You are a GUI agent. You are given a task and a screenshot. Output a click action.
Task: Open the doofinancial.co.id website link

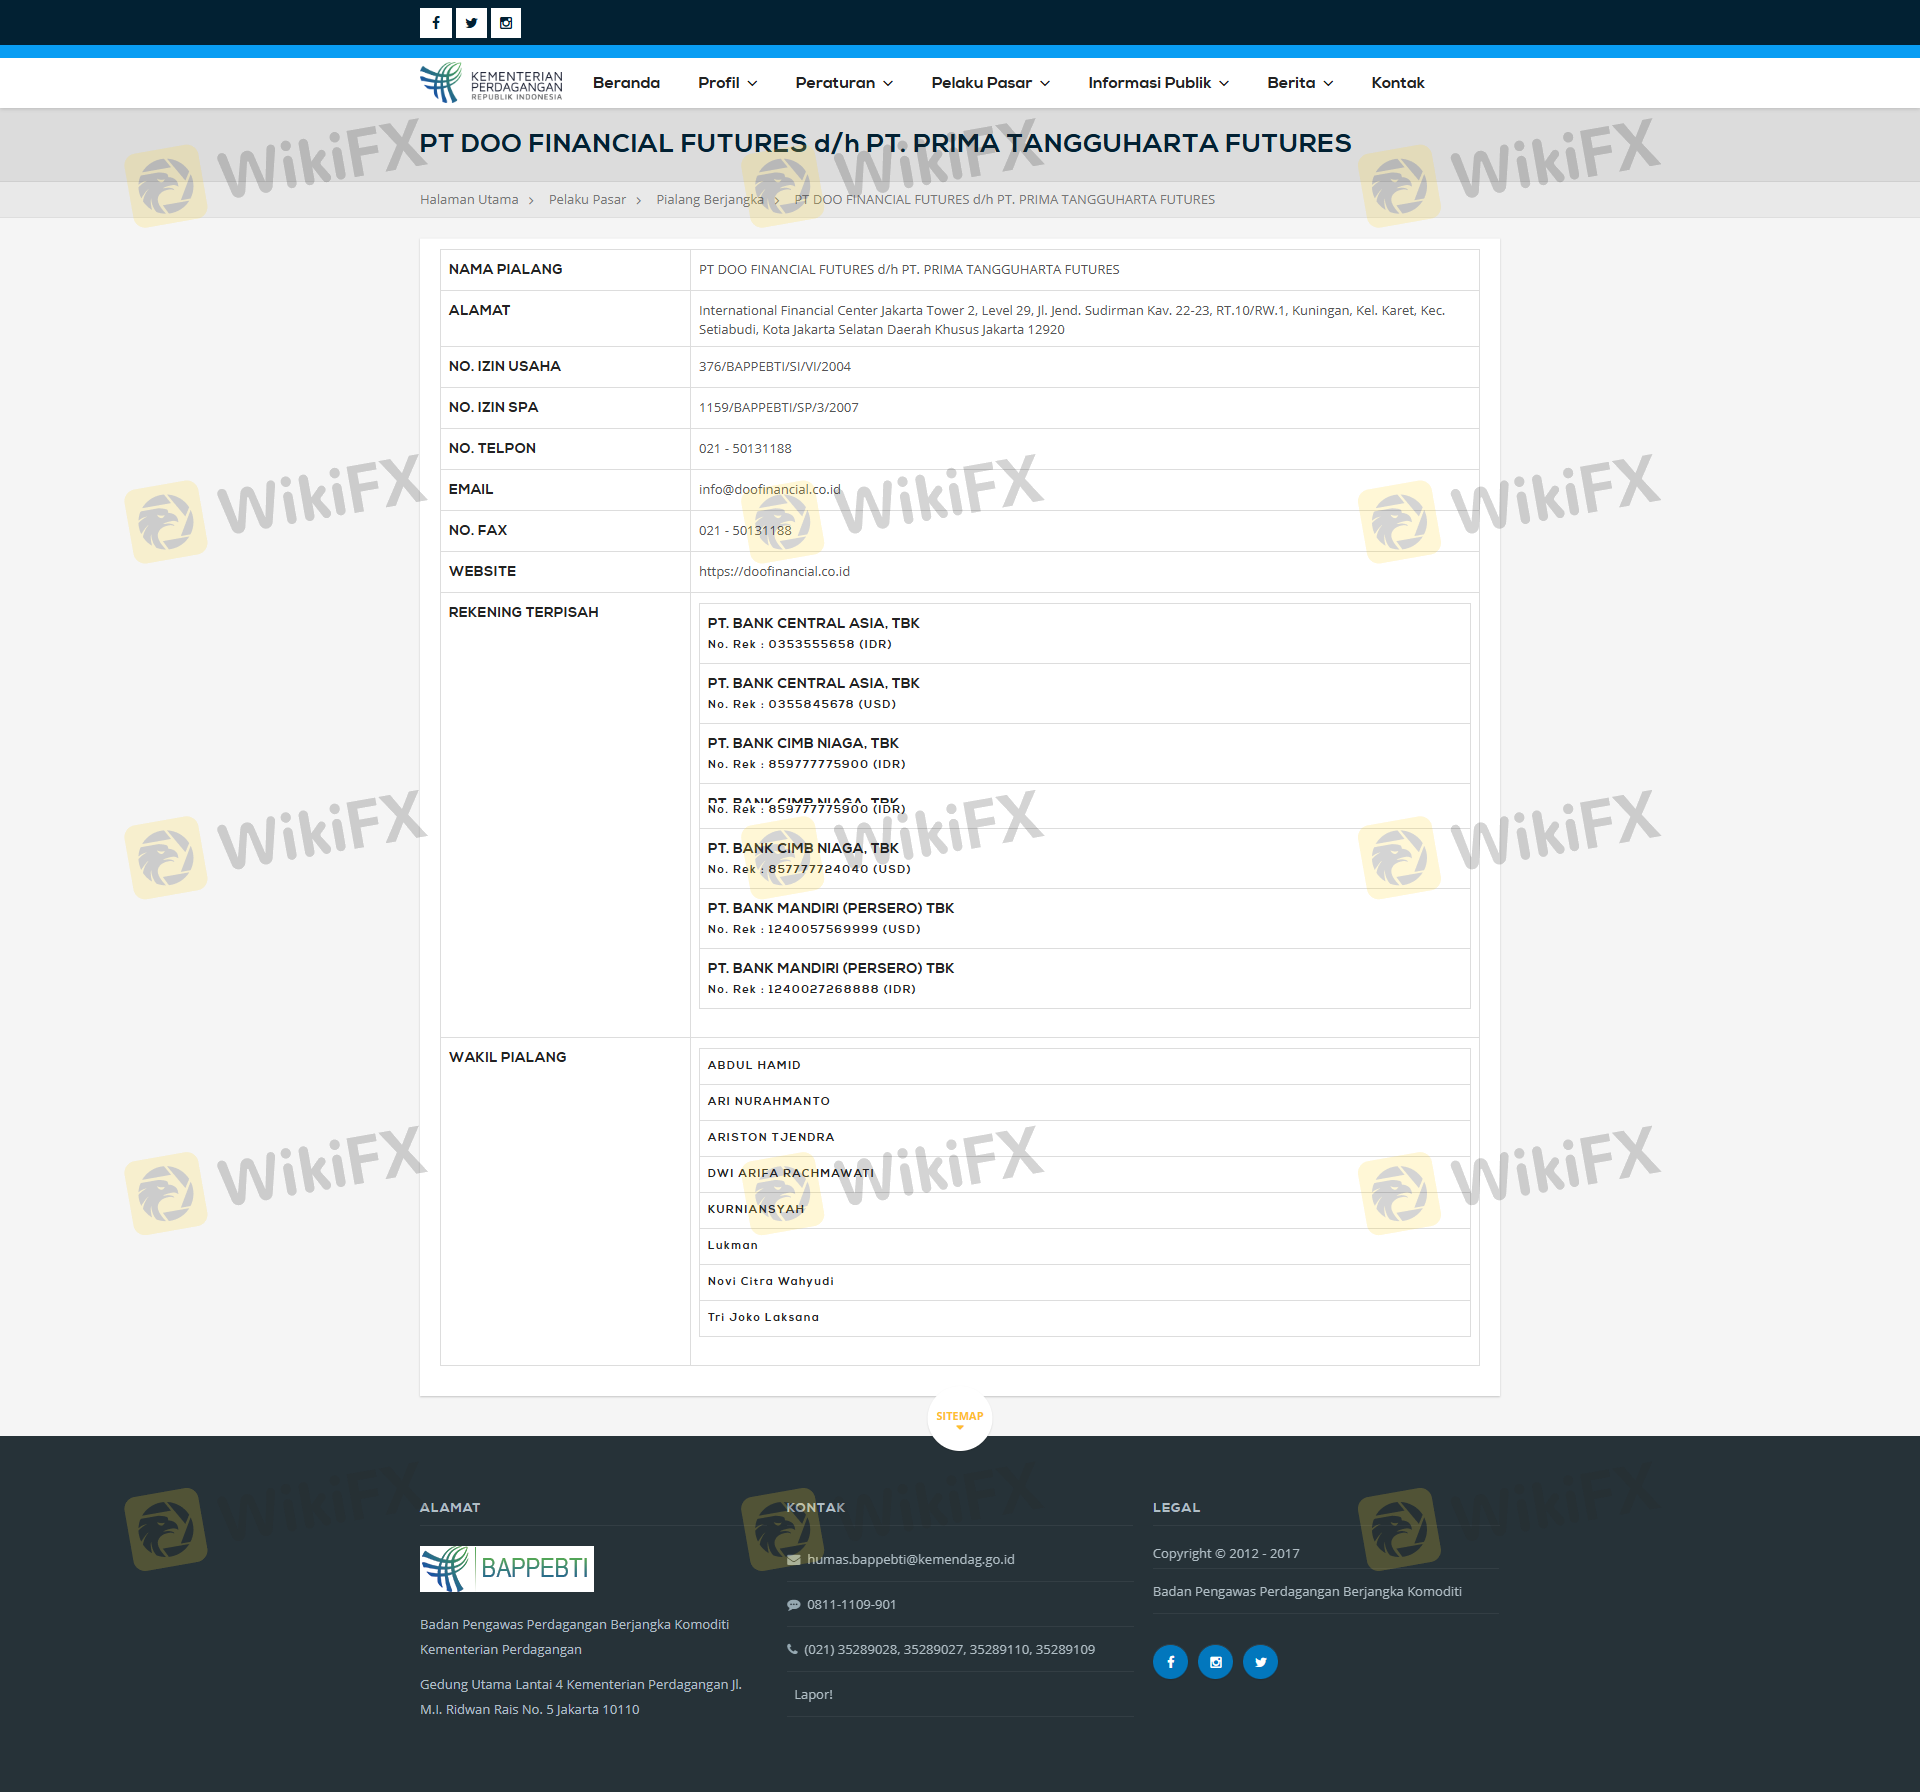[774, 572]
